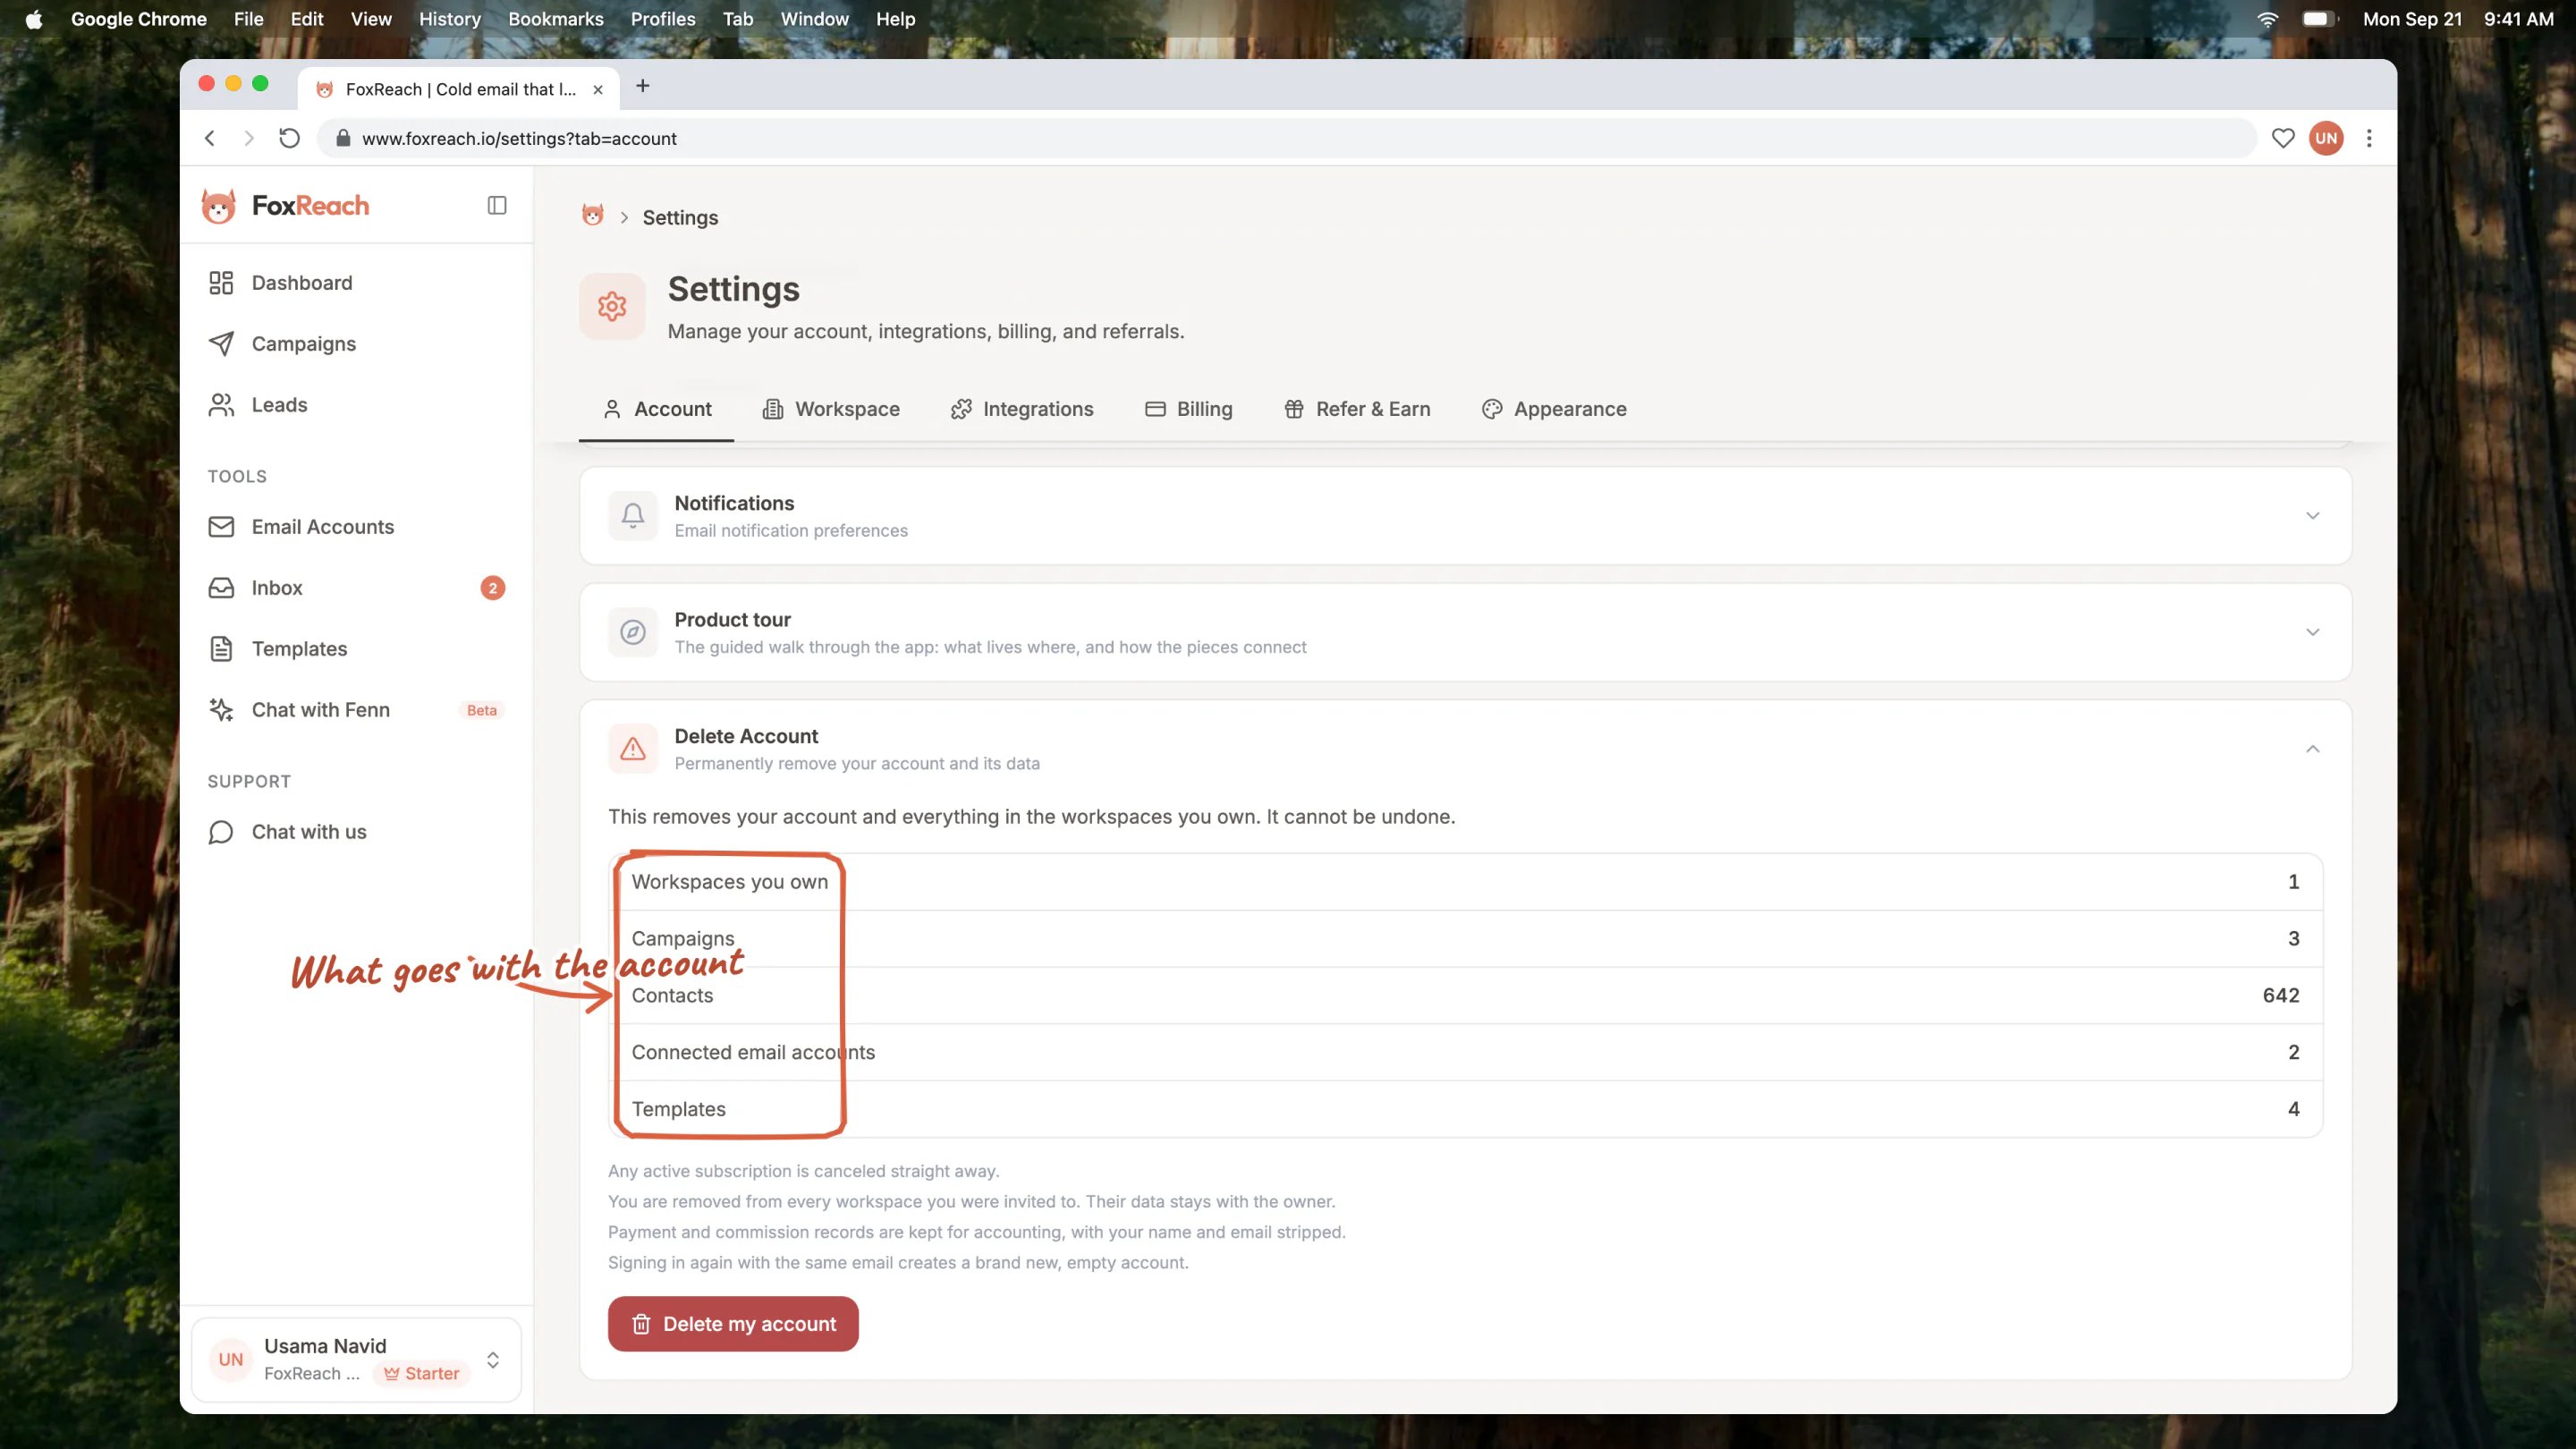Open the Chrome three-dot menu
Image resolution: width=2576 pixels, height=1449 pixels.
point(2369,138)
